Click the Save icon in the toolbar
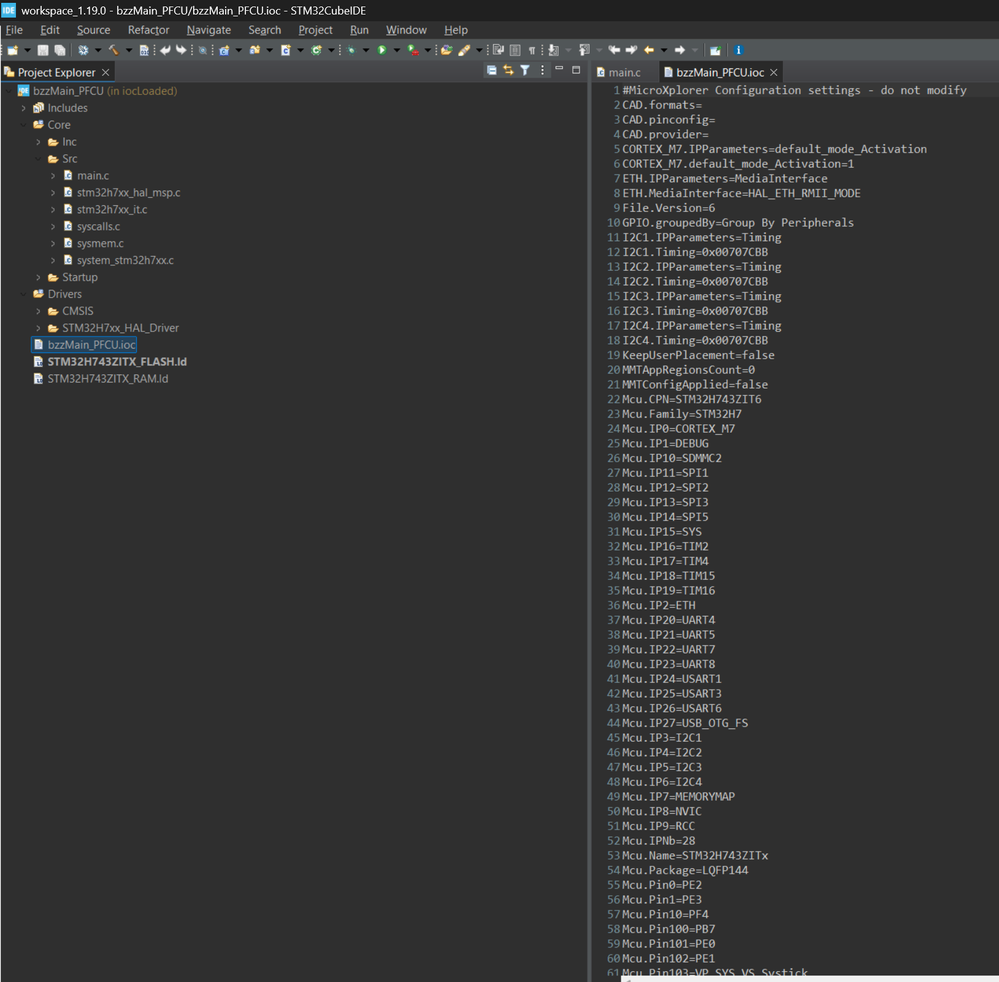This screenshot has height=982, width=999. click(45, 50)
